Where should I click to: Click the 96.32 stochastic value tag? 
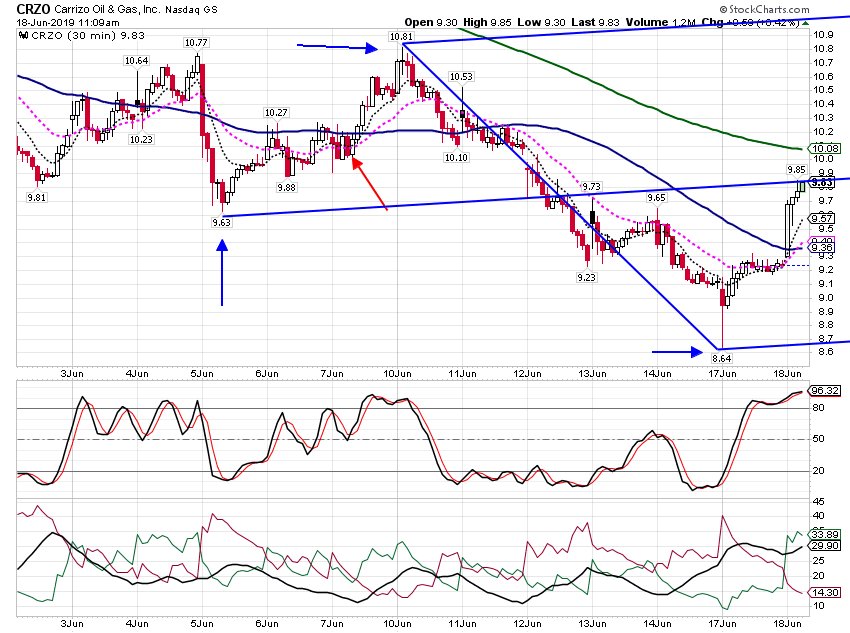pos(825,390)
